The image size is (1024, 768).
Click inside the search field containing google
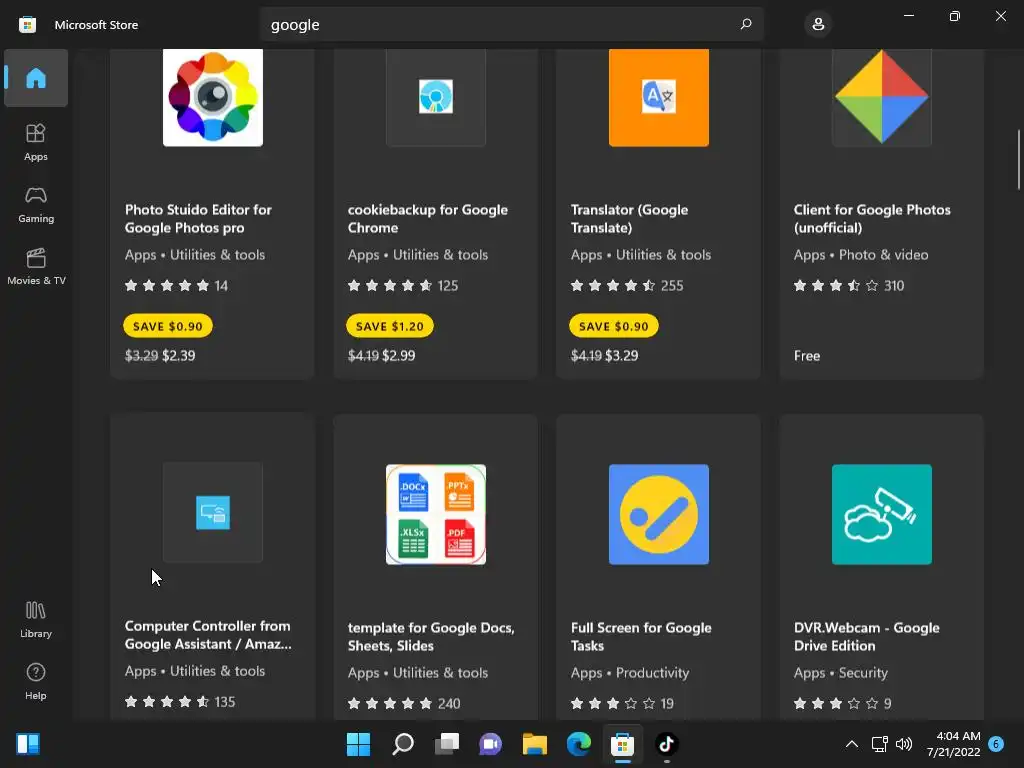[x=511, y=24]
